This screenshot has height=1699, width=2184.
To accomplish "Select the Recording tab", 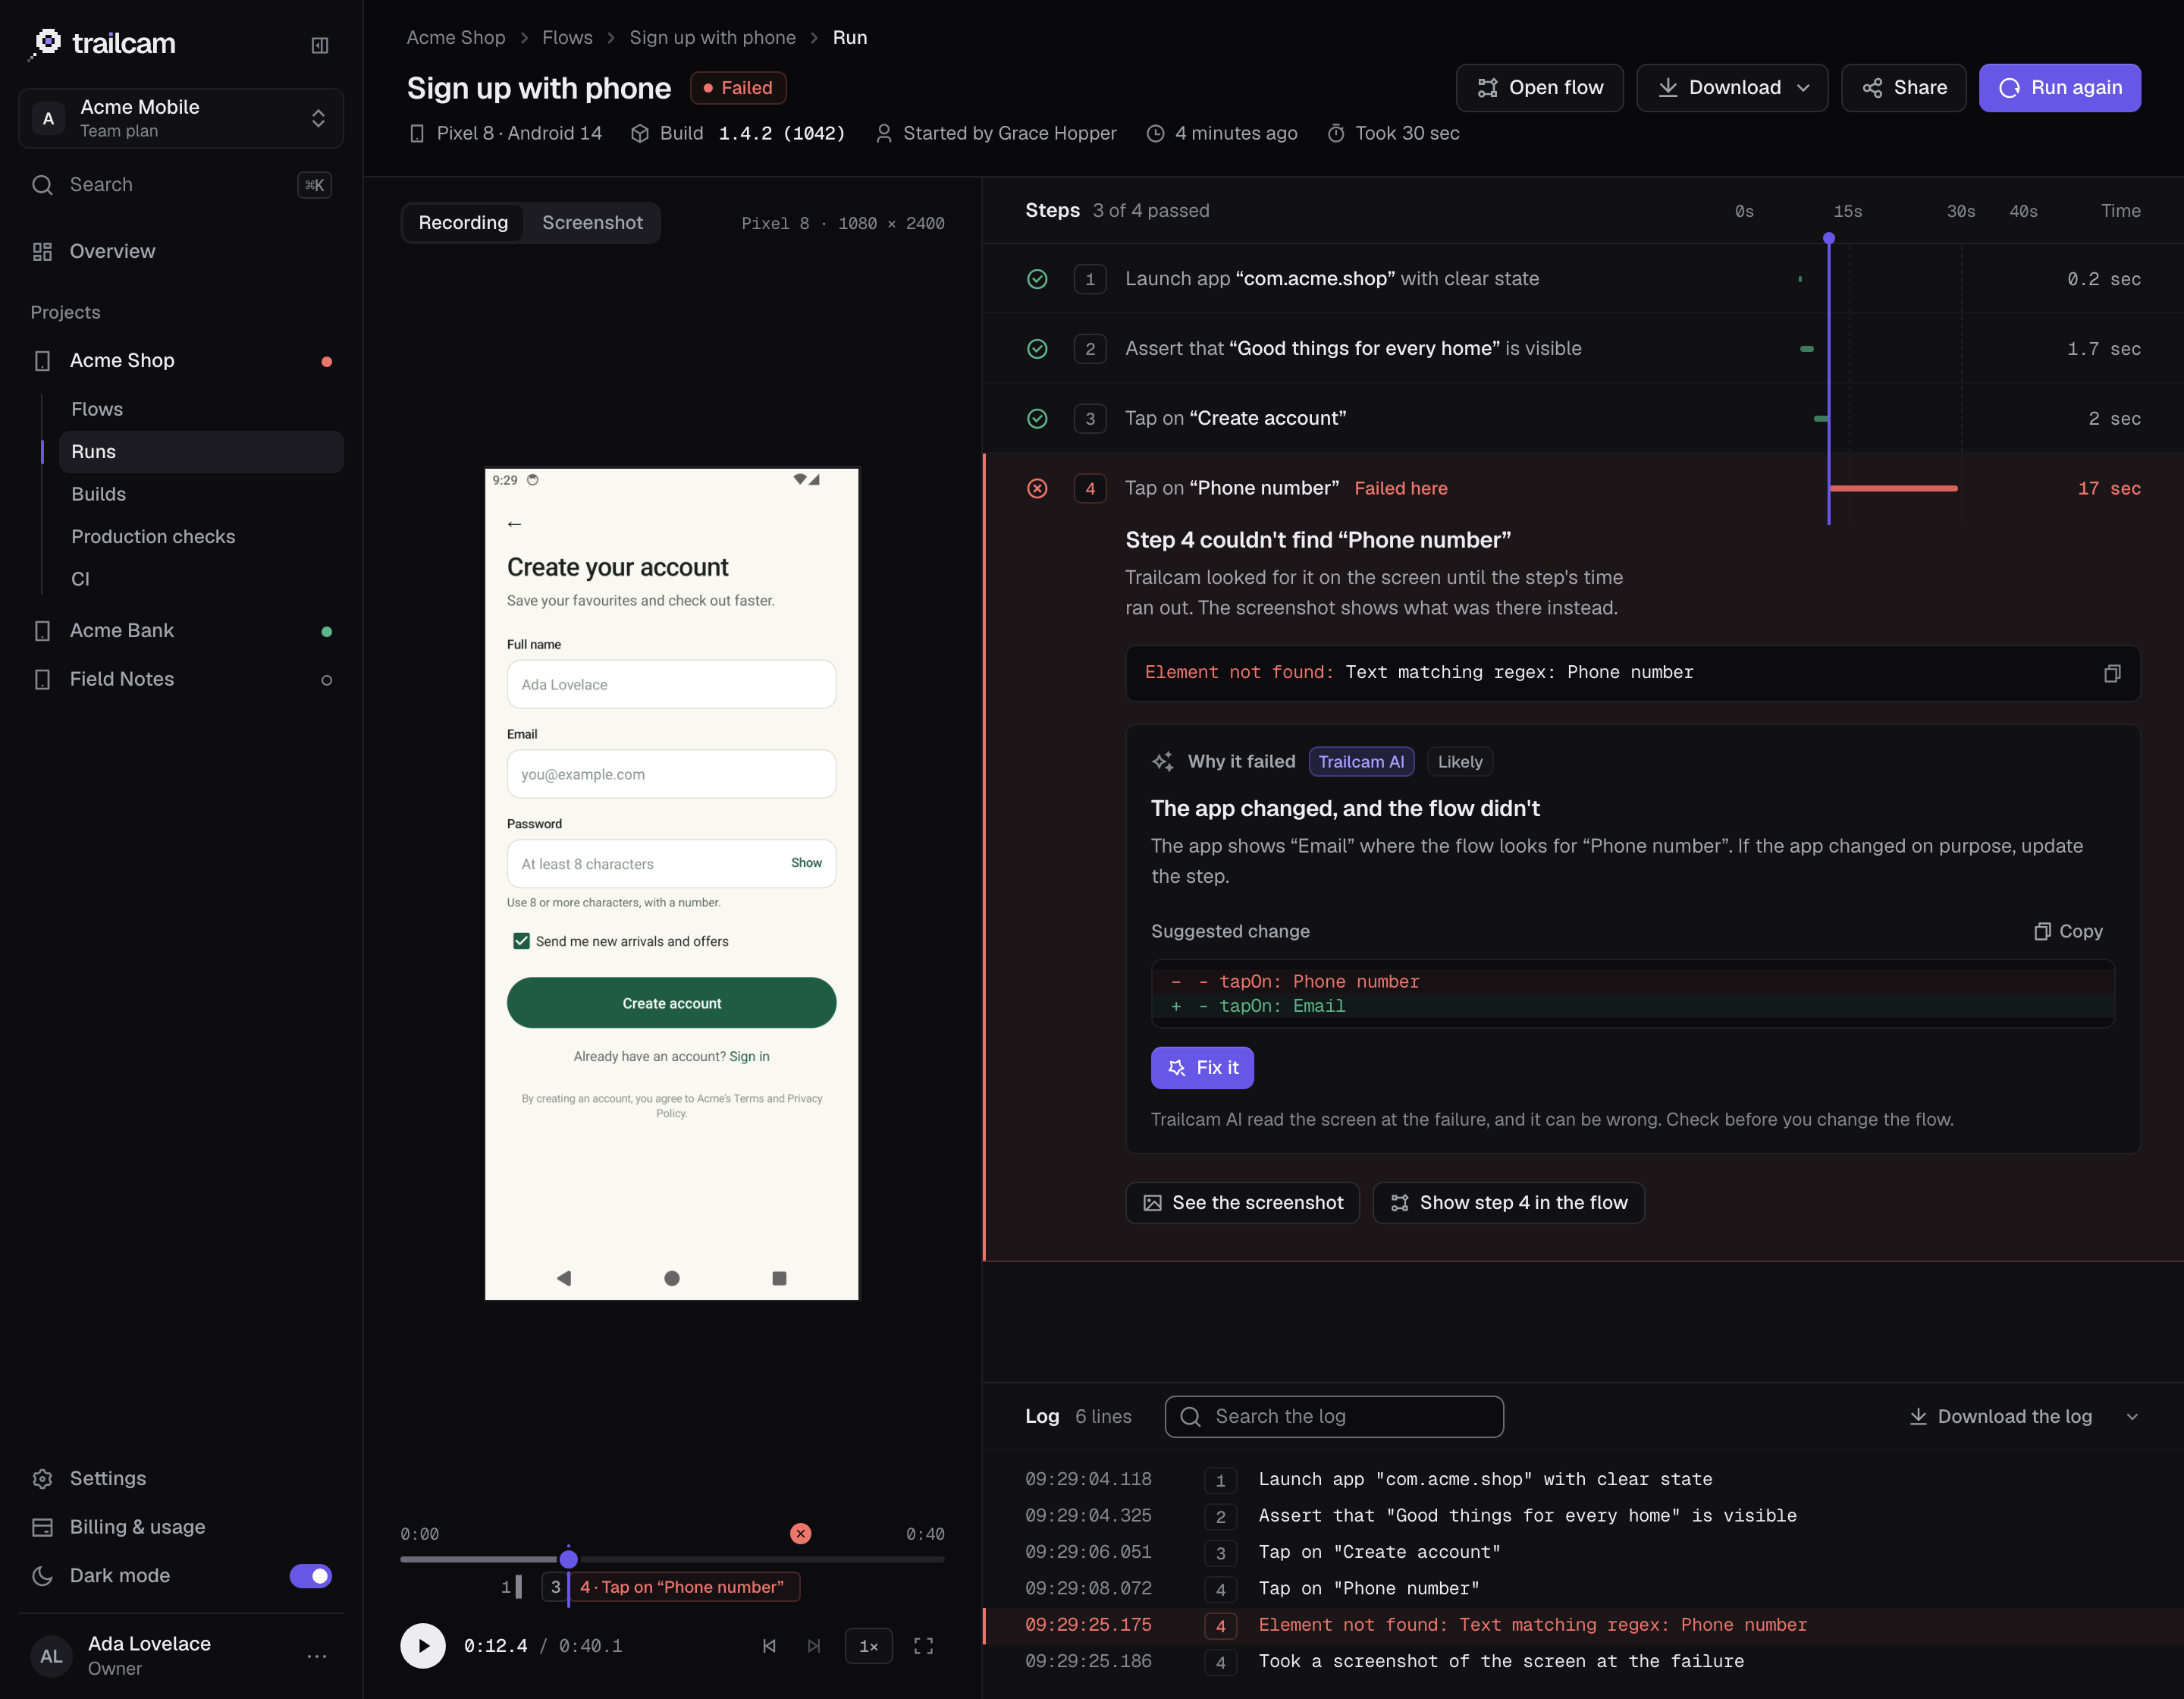I will coord(463,222).
